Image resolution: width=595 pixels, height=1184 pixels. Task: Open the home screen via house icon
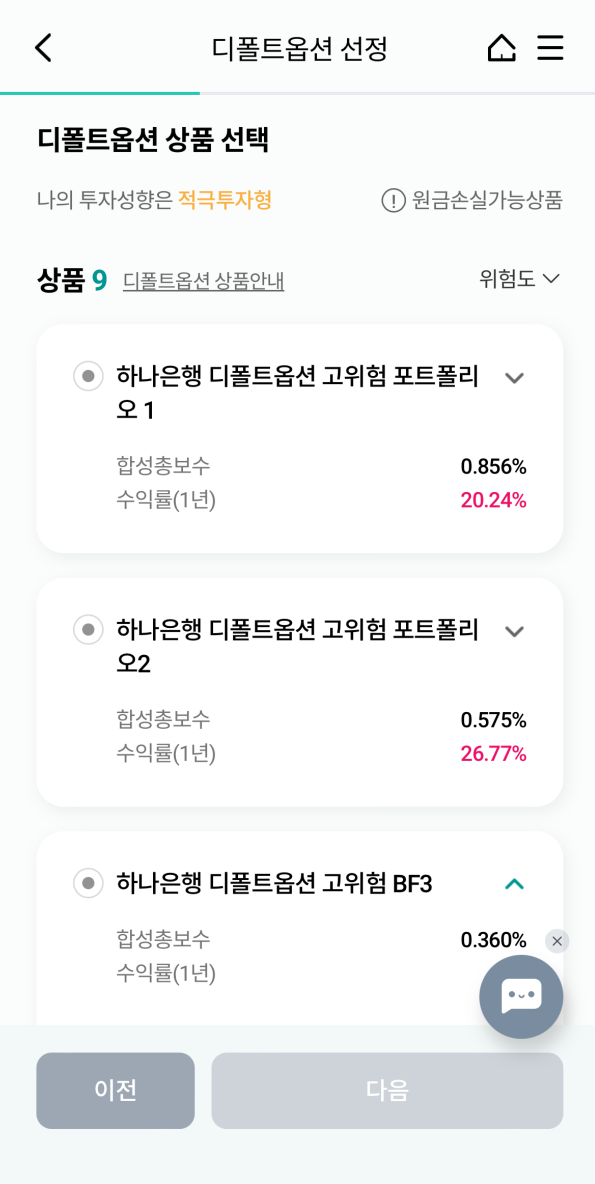coord(501,47)
